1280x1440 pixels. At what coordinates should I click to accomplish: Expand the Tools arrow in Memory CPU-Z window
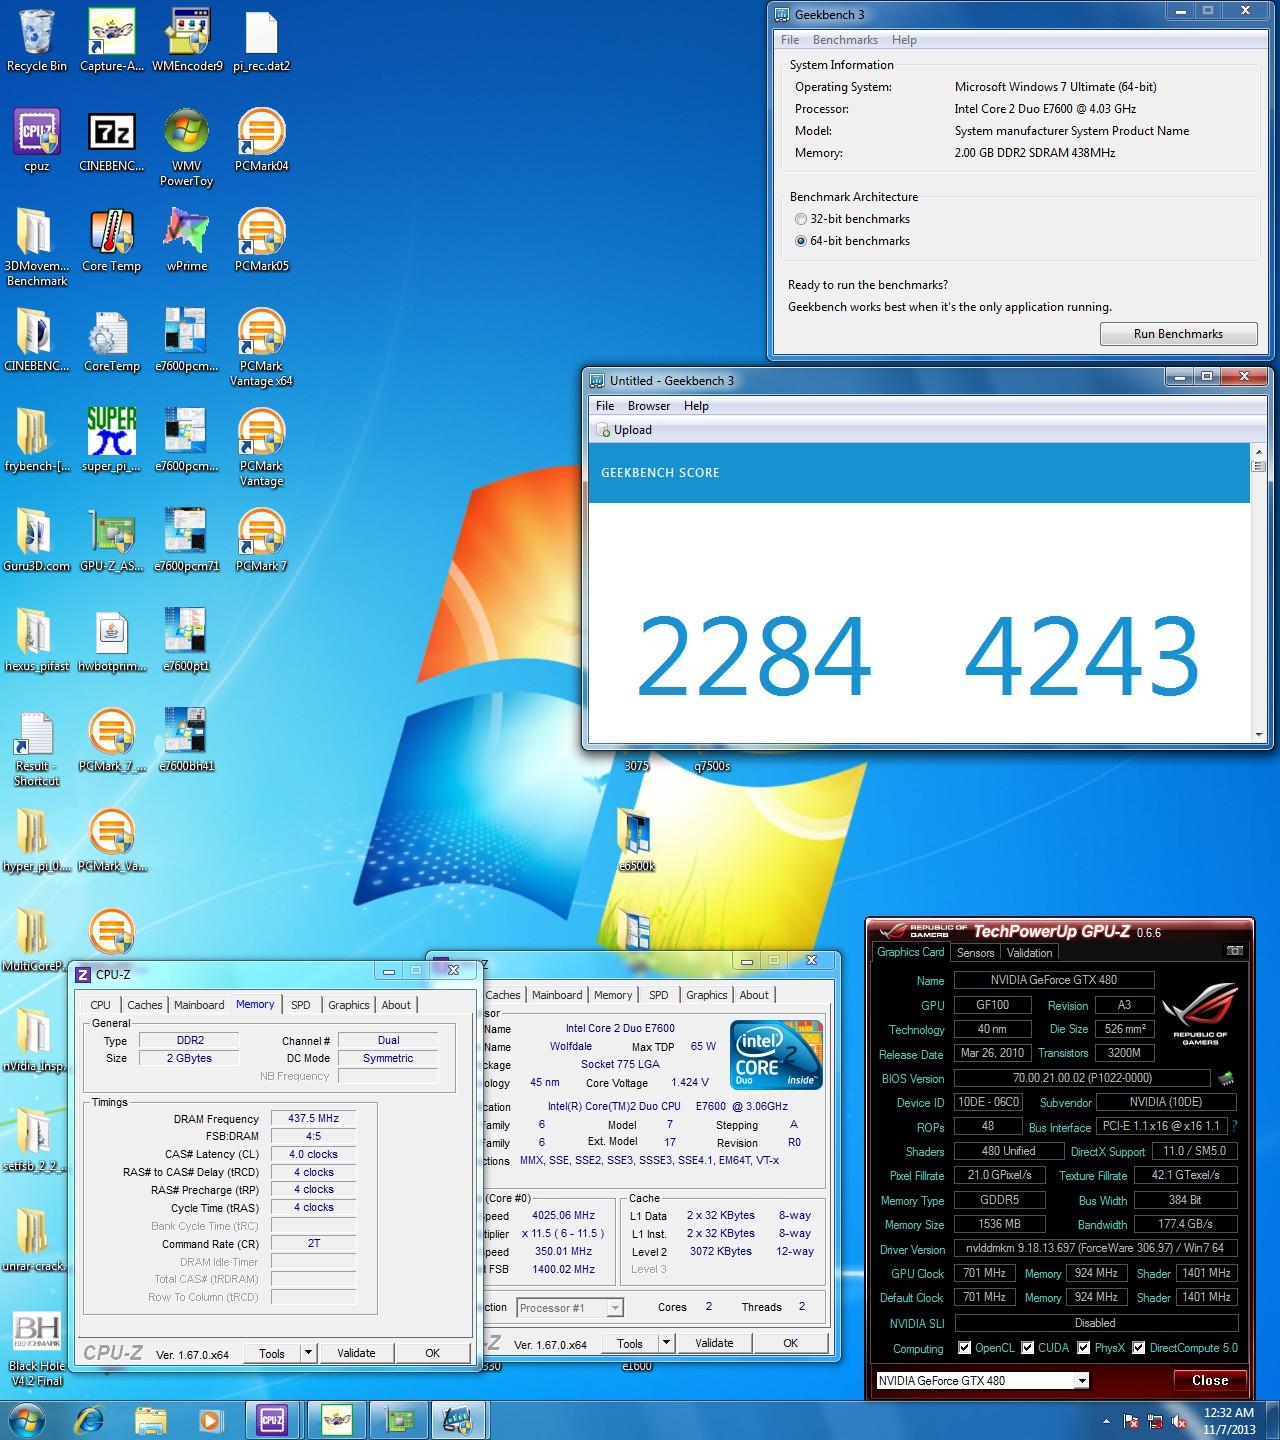[x=309, y=1353]
